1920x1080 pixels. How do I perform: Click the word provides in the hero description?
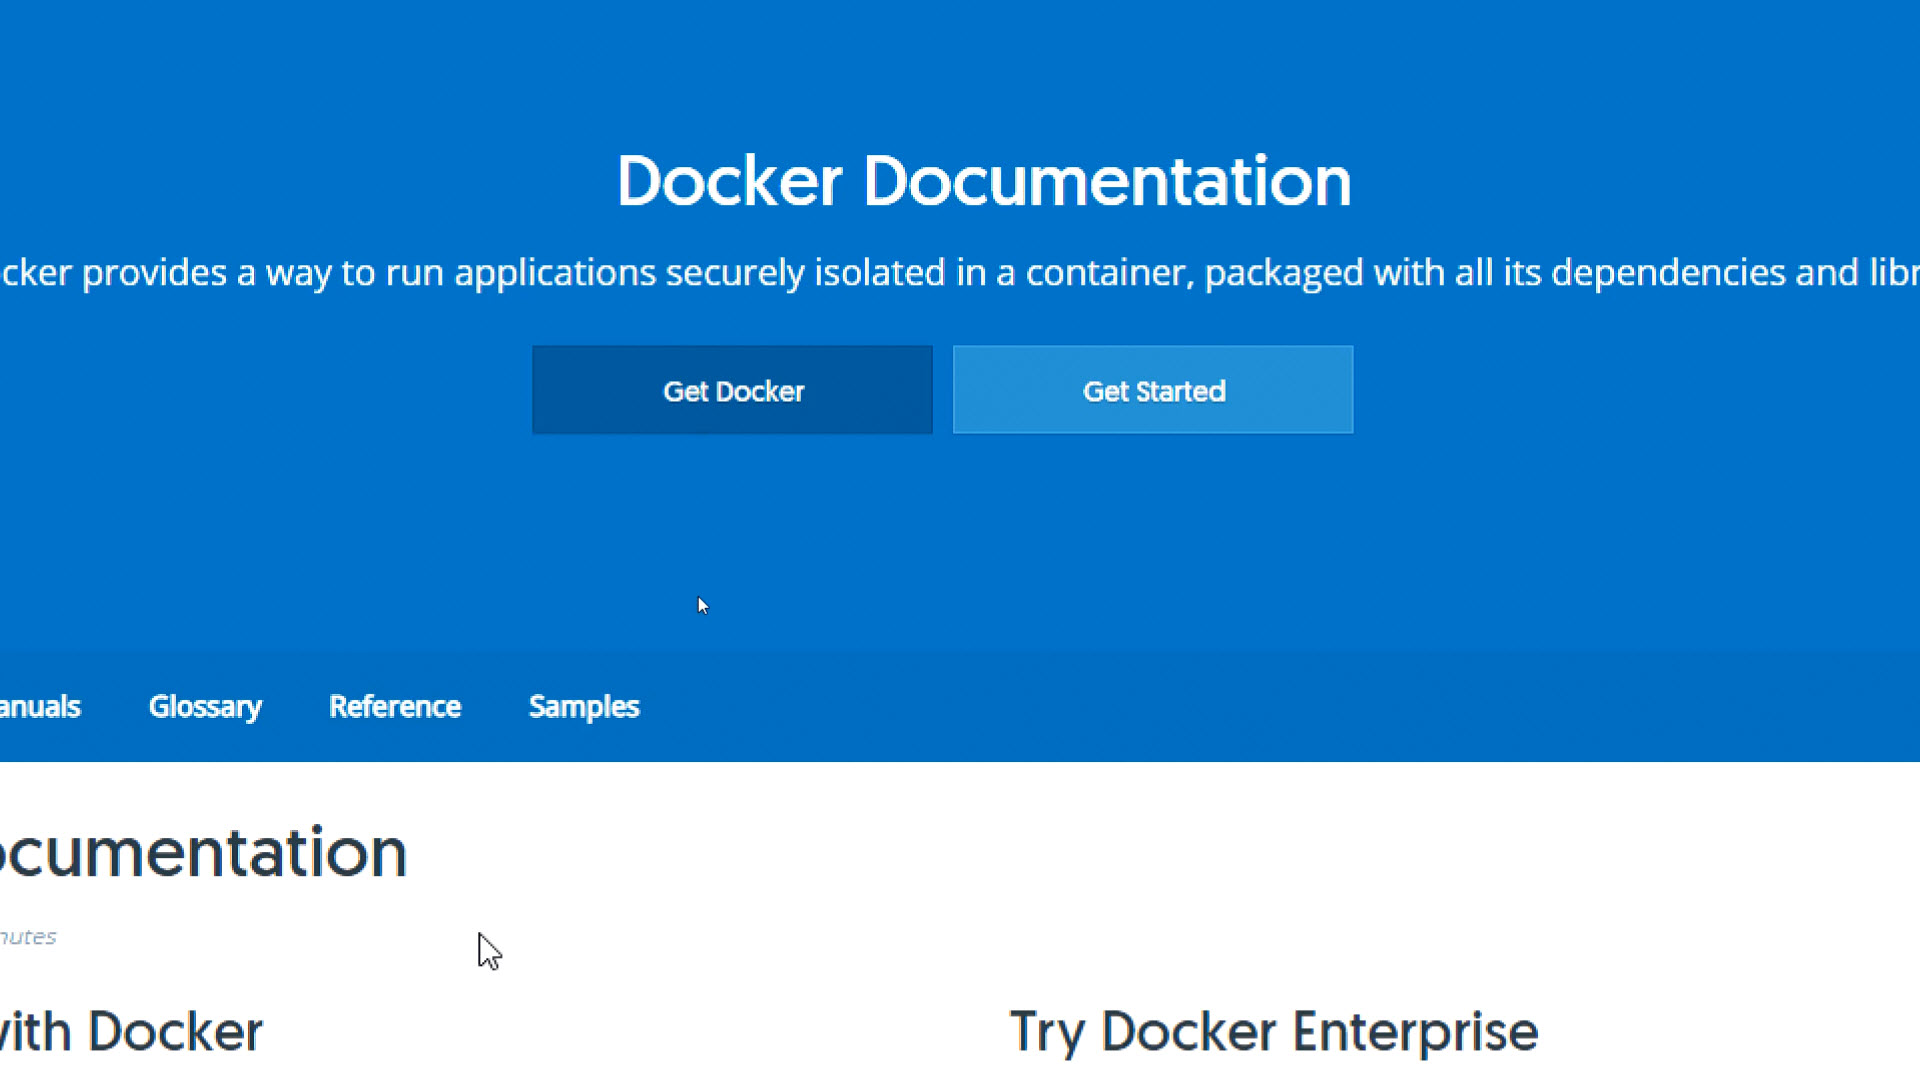coord(154,273)
